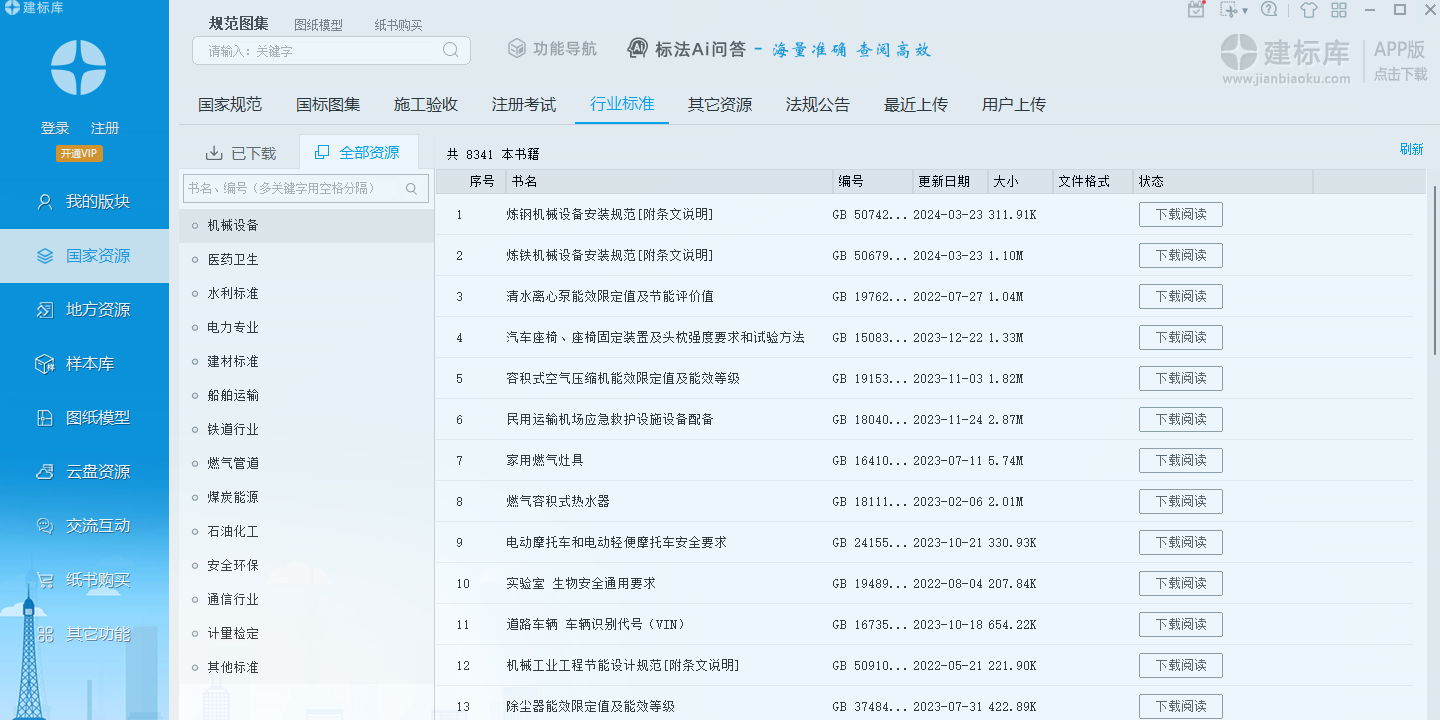1440x720 pixels.
Task: Open 标法Ai问答 assistant icon
Action: (638, 48)
